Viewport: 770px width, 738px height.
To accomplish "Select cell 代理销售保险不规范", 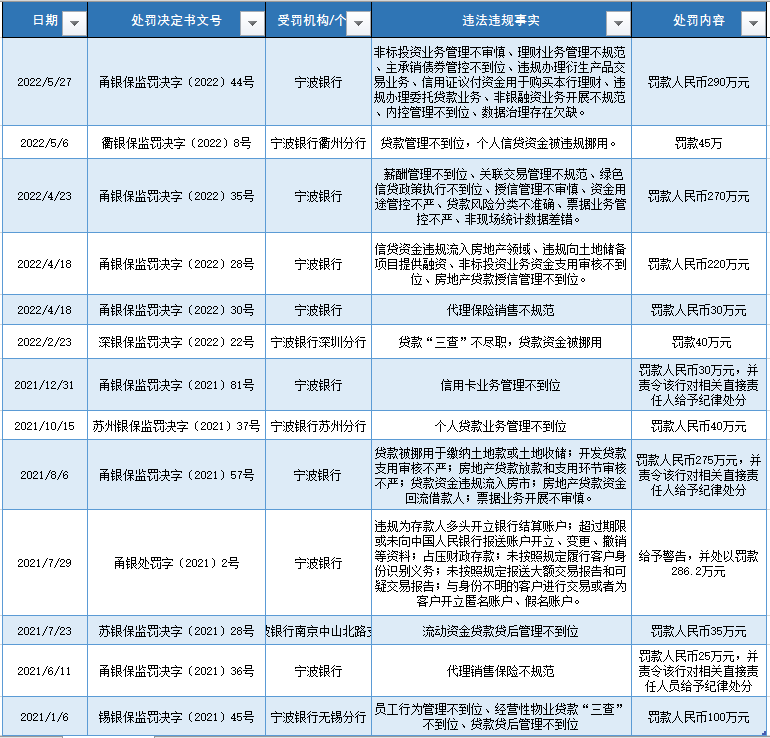I will (501, 671).
